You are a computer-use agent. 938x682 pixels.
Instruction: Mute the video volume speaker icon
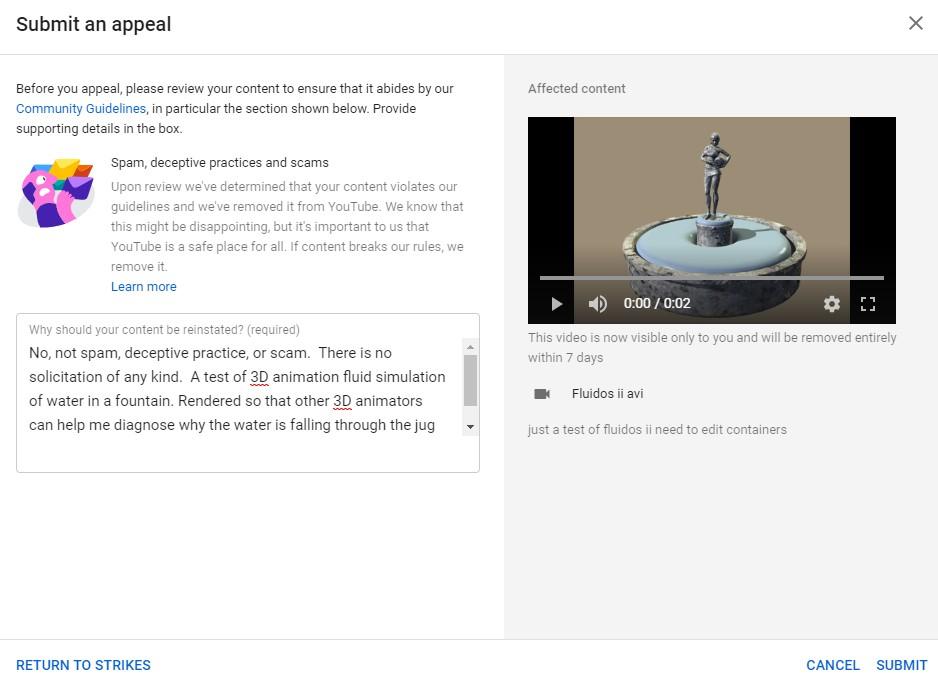coord(597,304)
